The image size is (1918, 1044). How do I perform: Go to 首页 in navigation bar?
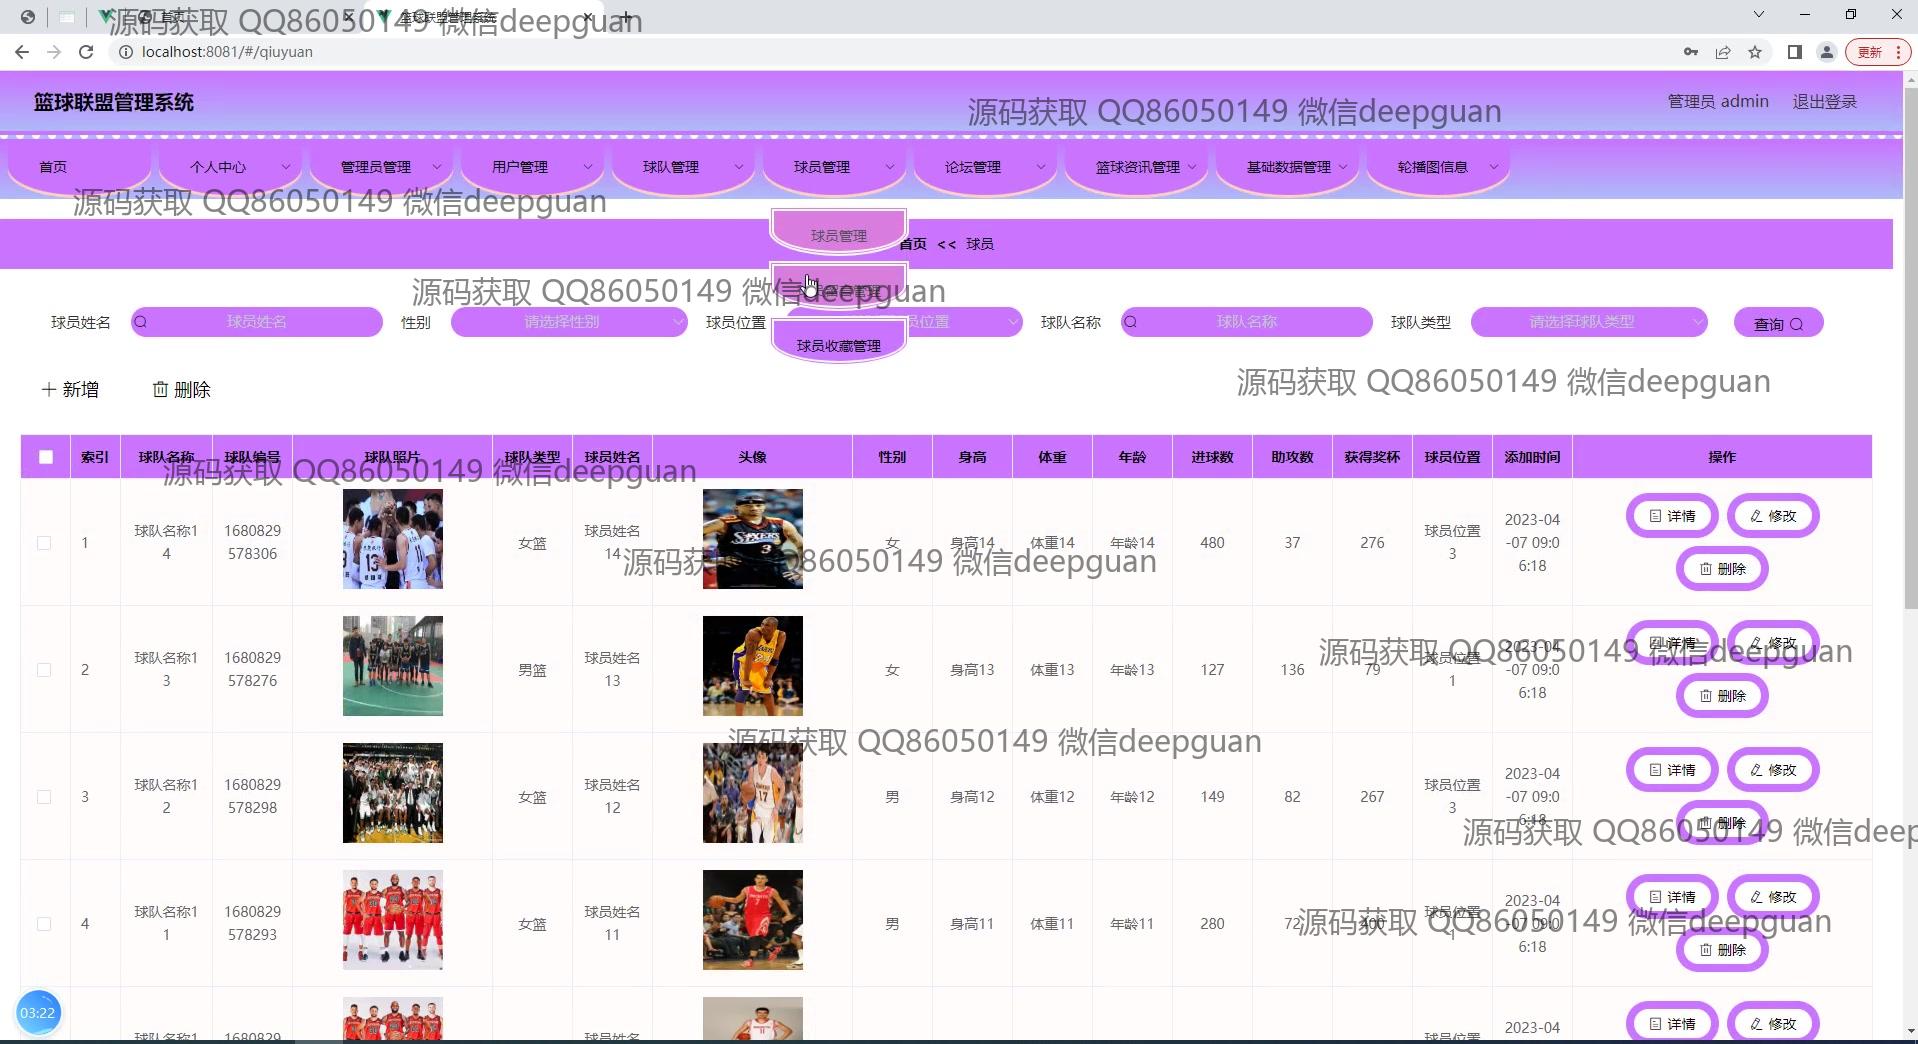(80, 167)
